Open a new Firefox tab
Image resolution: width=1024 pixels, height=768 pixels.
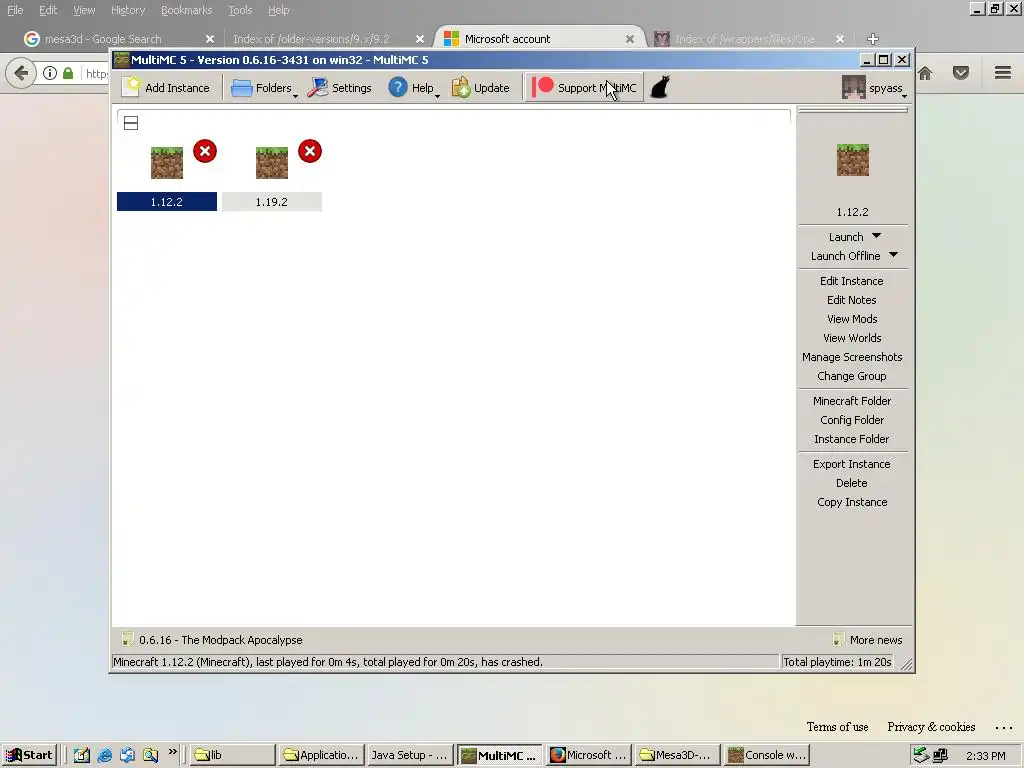pyautogui.click(x=872, y=39)
